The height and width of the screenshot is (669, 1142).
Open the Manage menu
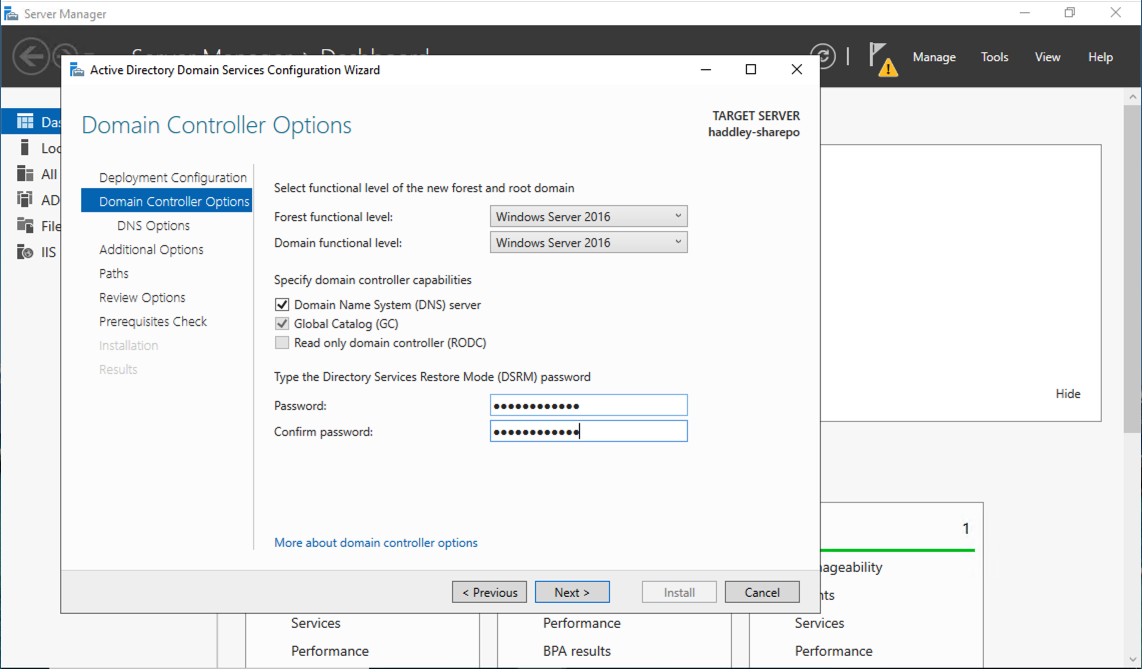click(934, 57)
